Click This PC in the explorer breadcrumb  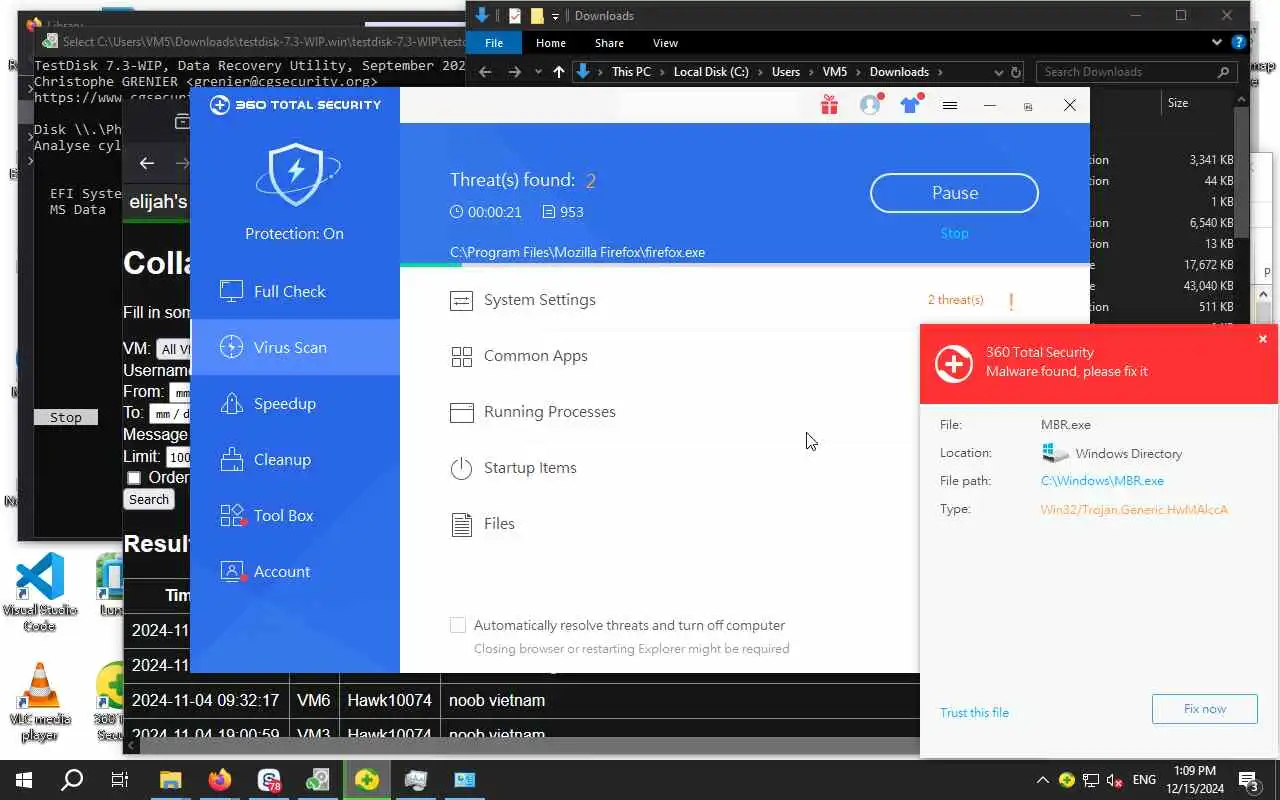631,72
